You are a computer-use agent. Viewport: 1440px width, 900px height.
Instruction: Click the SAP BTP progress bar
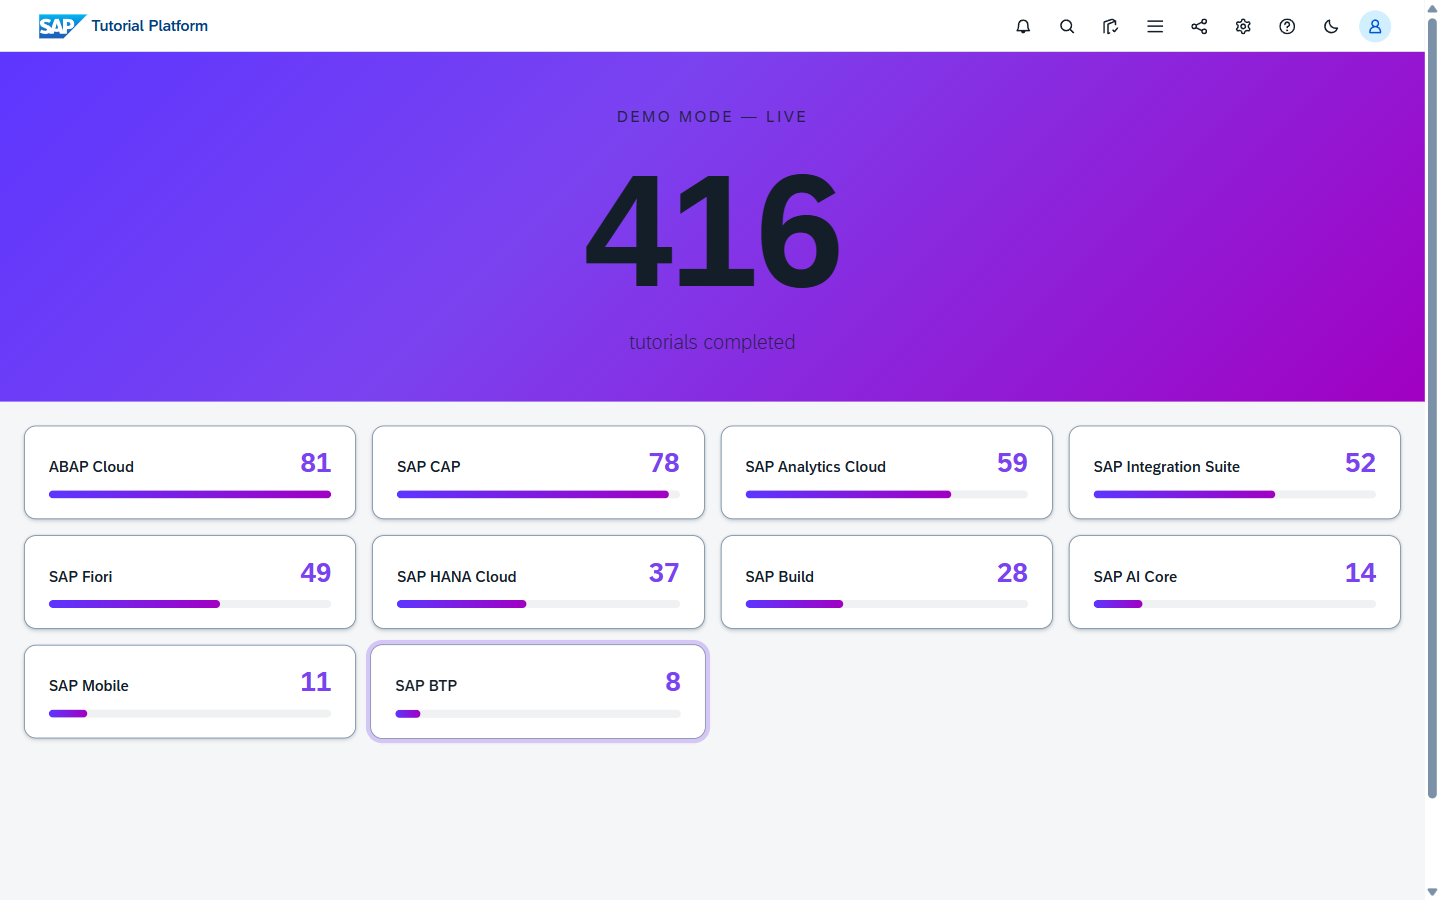538,714
